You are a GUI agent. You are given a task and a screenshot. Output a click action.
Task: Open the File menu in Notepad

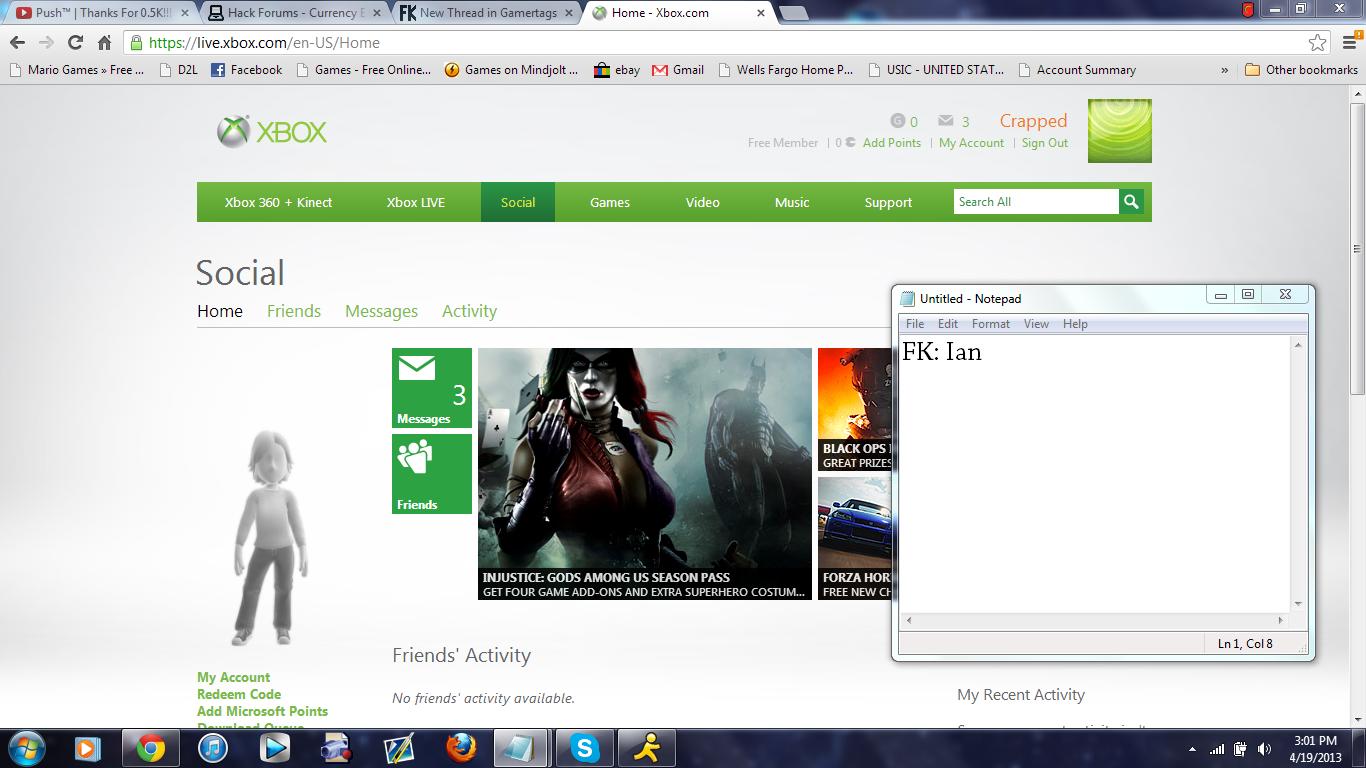[x=915, y=324]
